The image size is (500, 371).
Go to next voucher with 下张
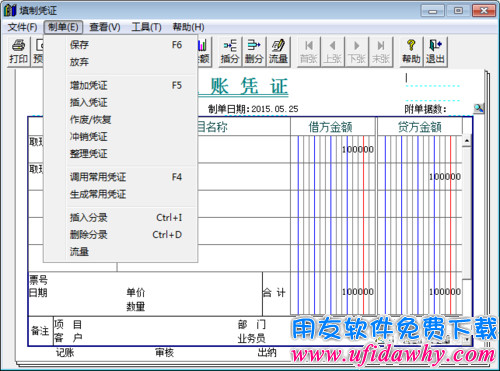[357, 52]
